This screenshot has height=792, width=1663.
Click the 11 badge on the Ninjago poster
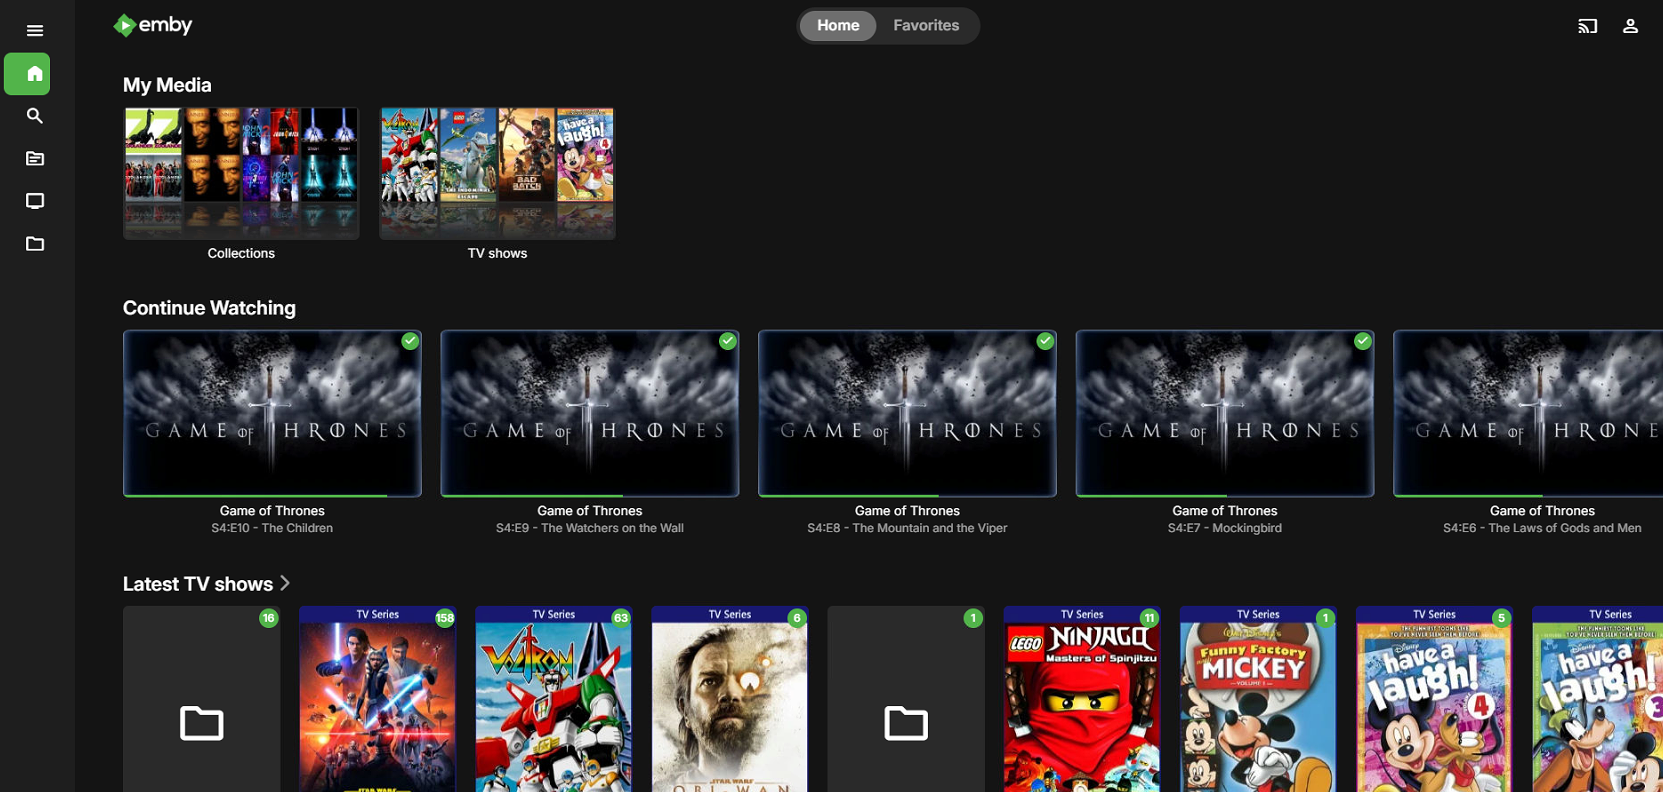[x=1149, y=618]
